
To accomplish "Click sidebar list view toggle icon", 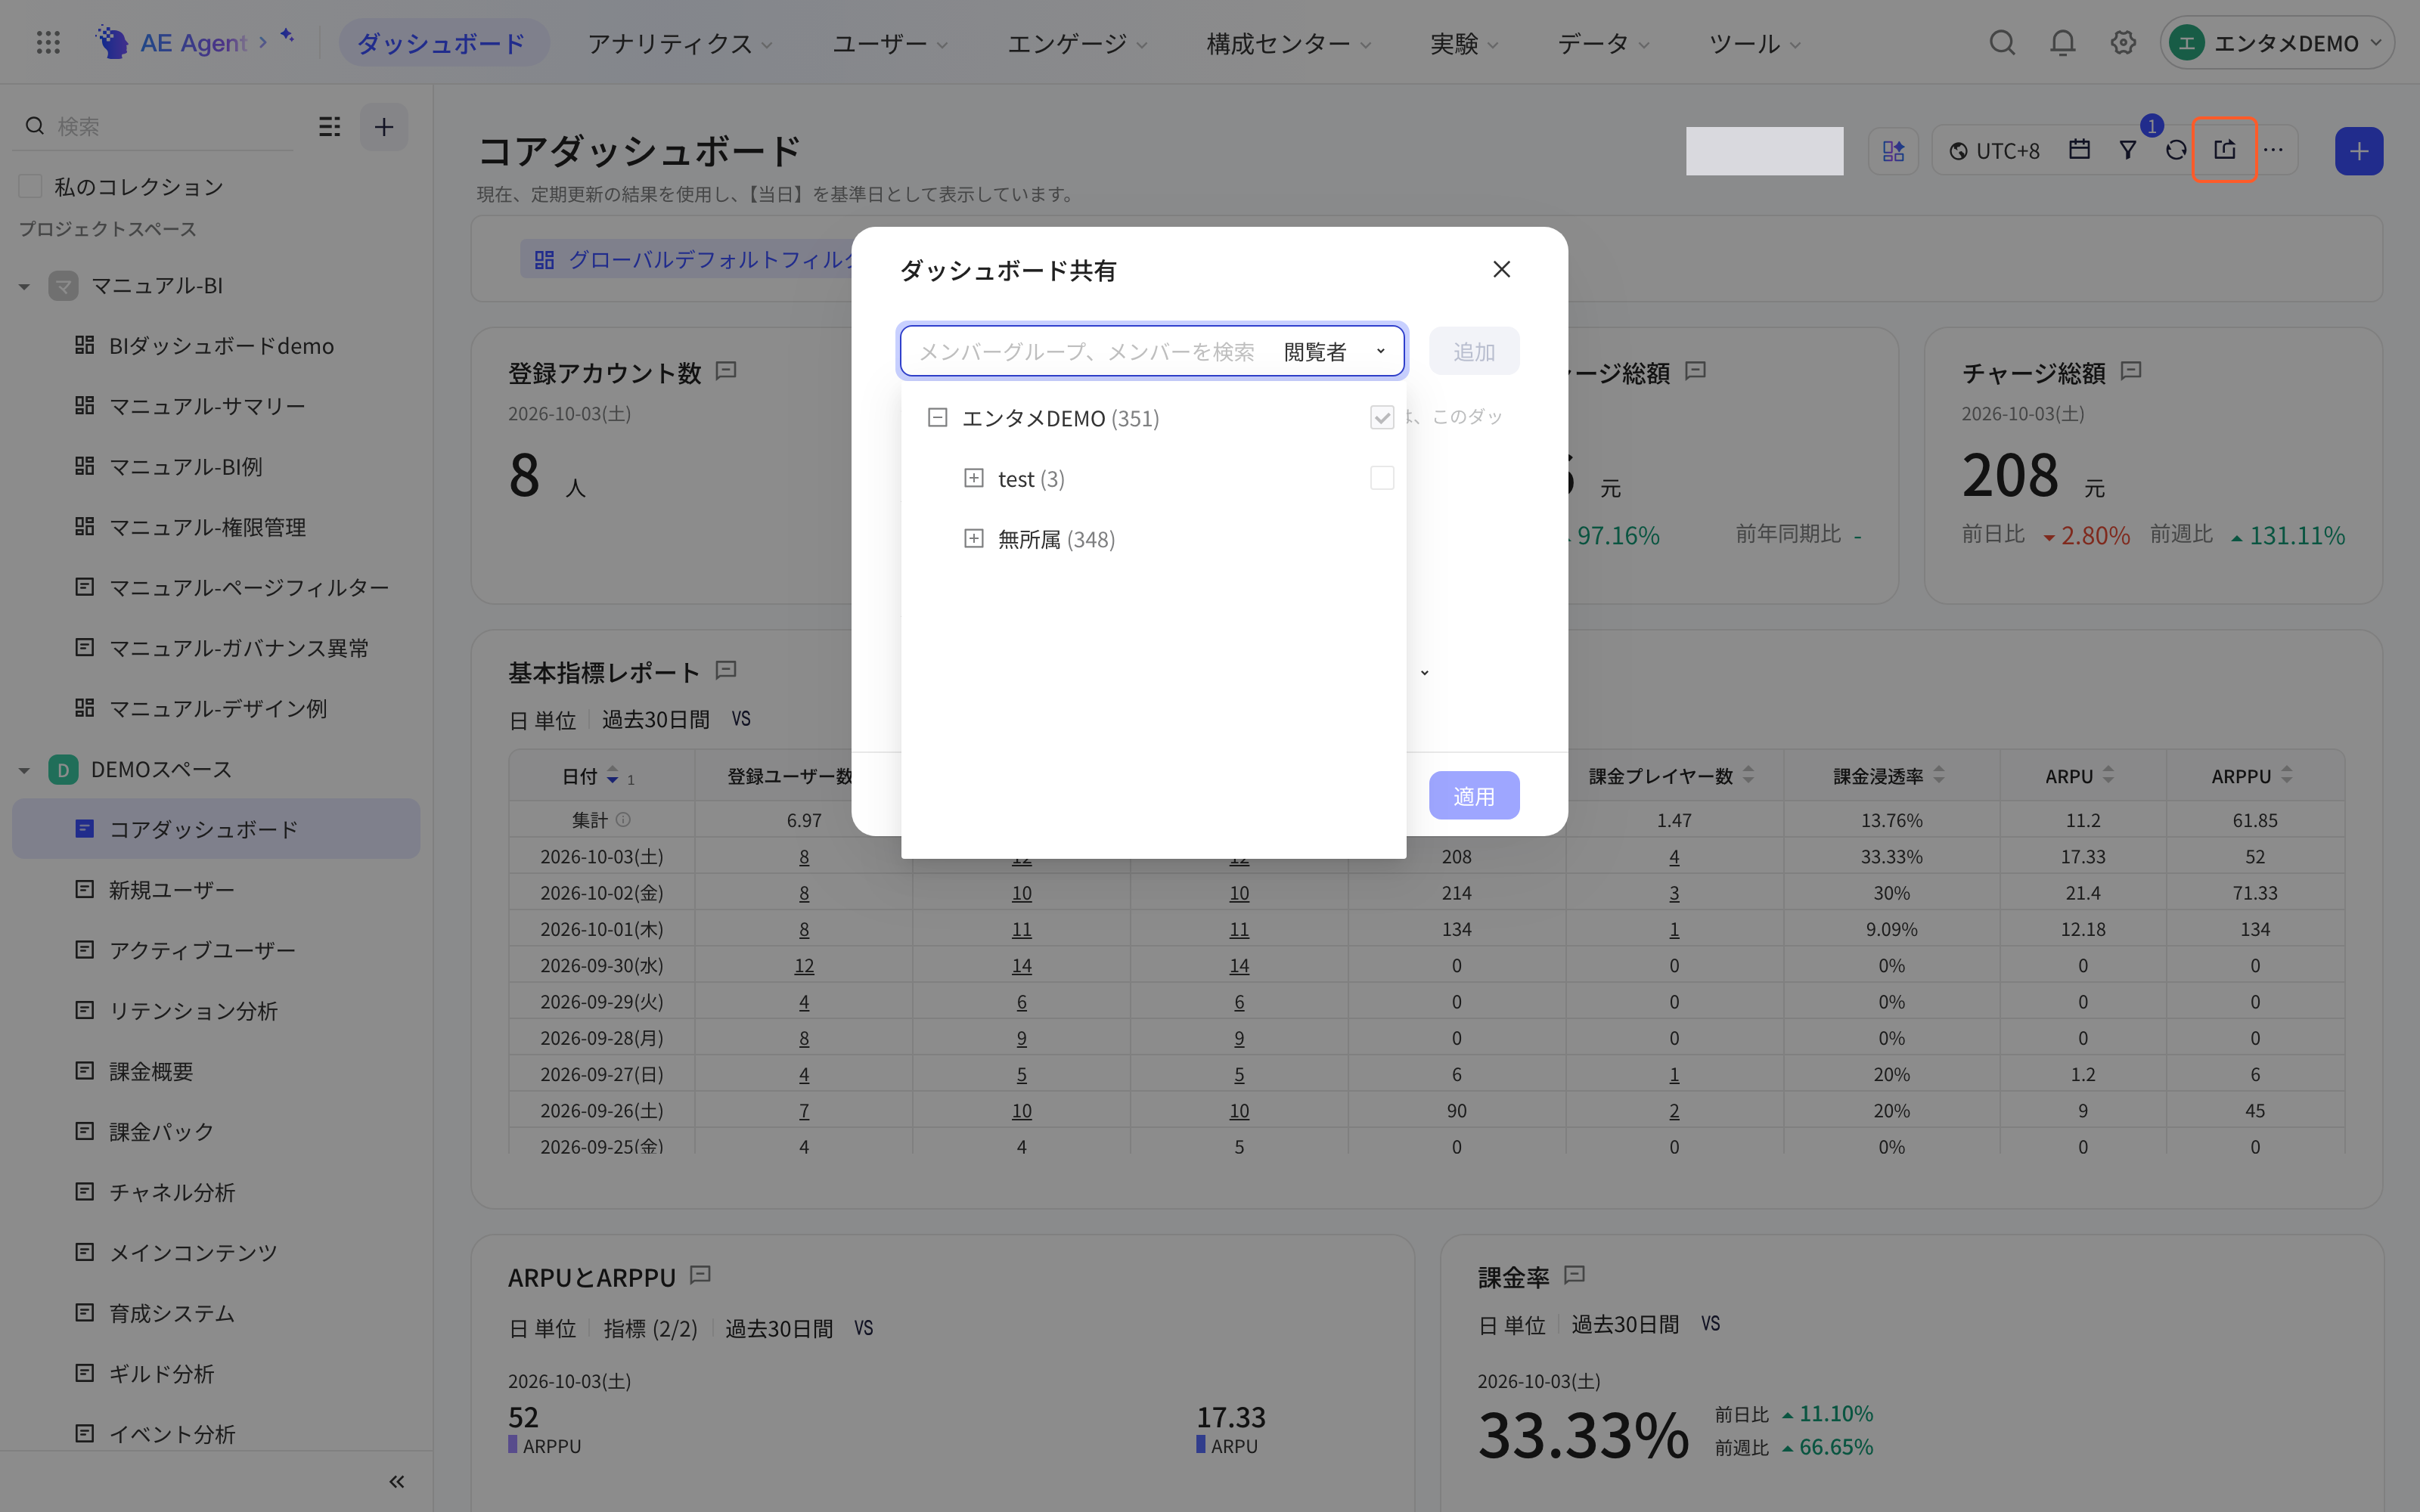I will pyautogui.click(x=329, y=126).
